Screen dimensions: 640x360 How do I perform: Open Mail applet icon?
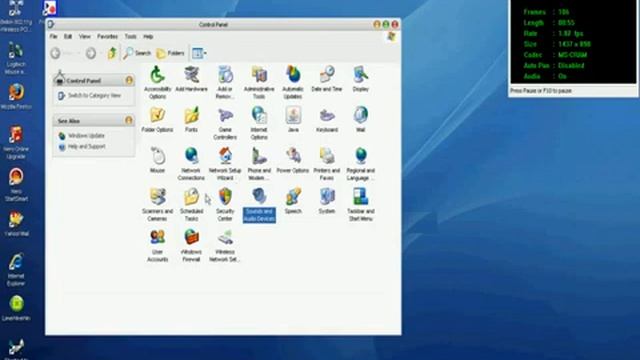(360, 120)
